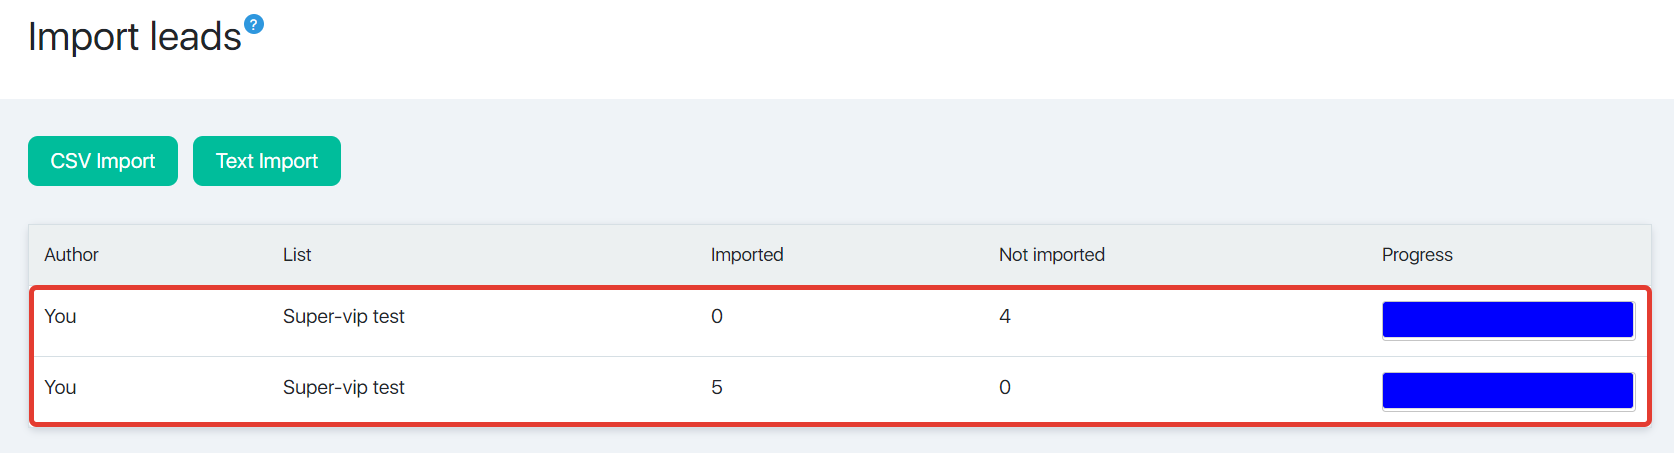1674x453 pixels.
Task: Click the Imported value 0 in first row
Action: [x=717, y=317]
